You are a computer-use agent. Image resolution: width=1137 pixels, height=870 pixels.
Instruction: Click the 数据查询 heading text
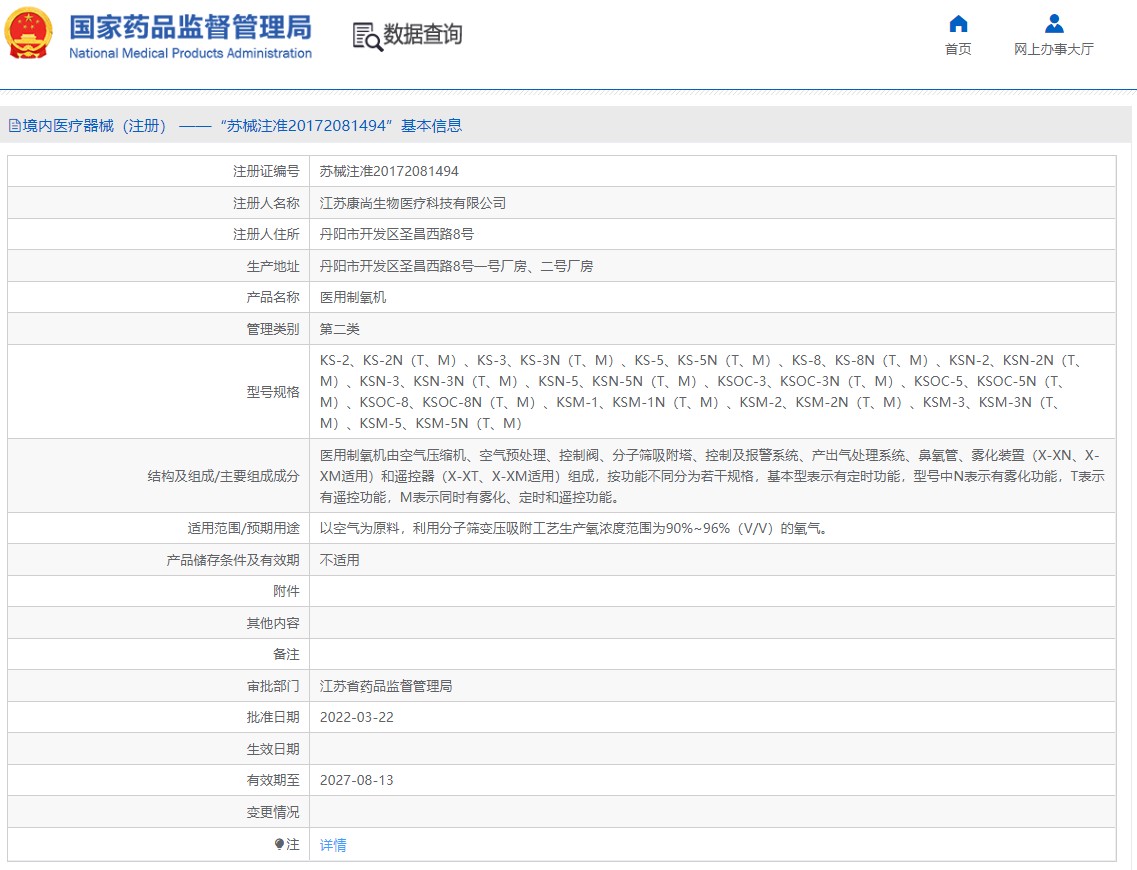point(423,34)
